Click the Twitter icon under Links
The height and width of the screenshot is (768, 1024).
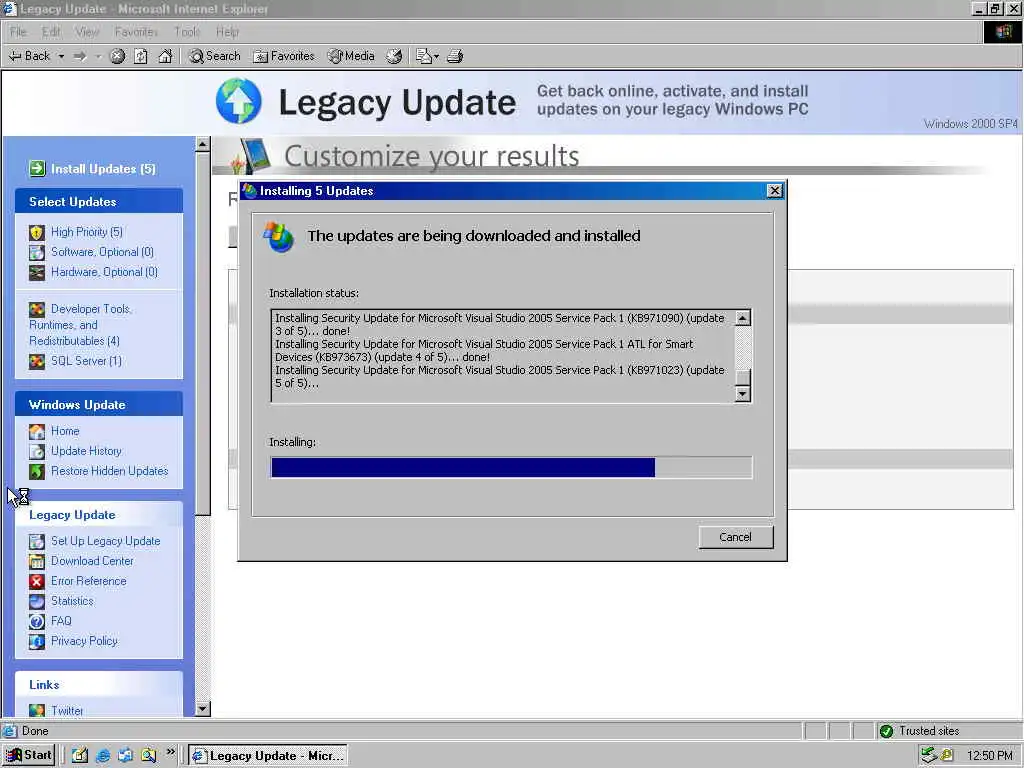click(37, 710)
